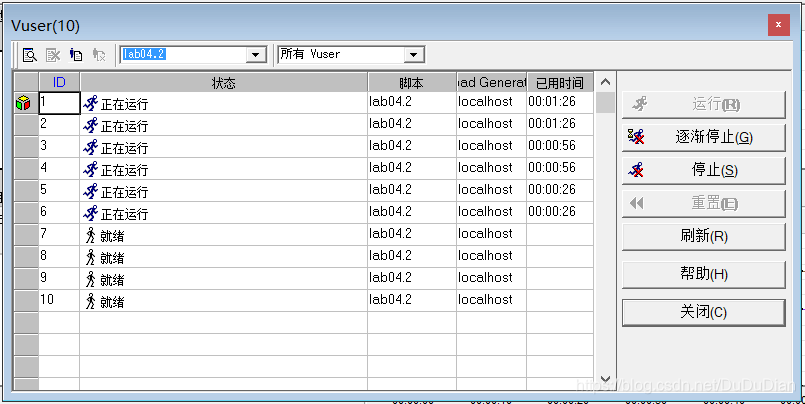
Task: Click the fourth toolbar icon, hide log
Action: click(x=99, y=55)
